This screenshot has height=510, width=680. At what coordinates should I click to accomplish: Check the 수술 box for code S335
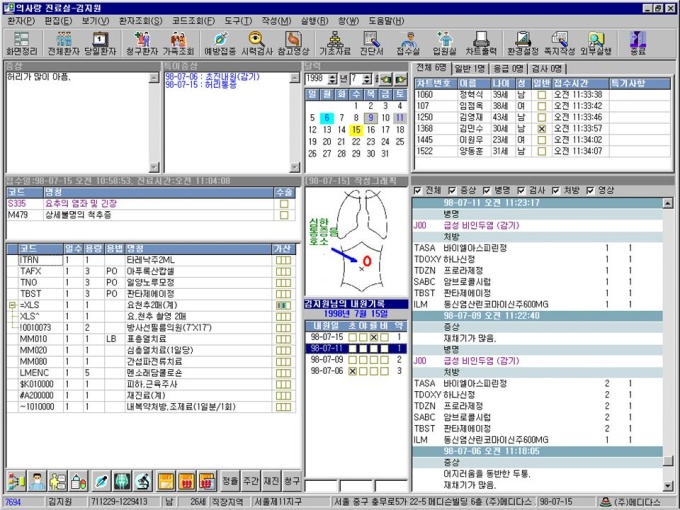click(x=283, y=202)
